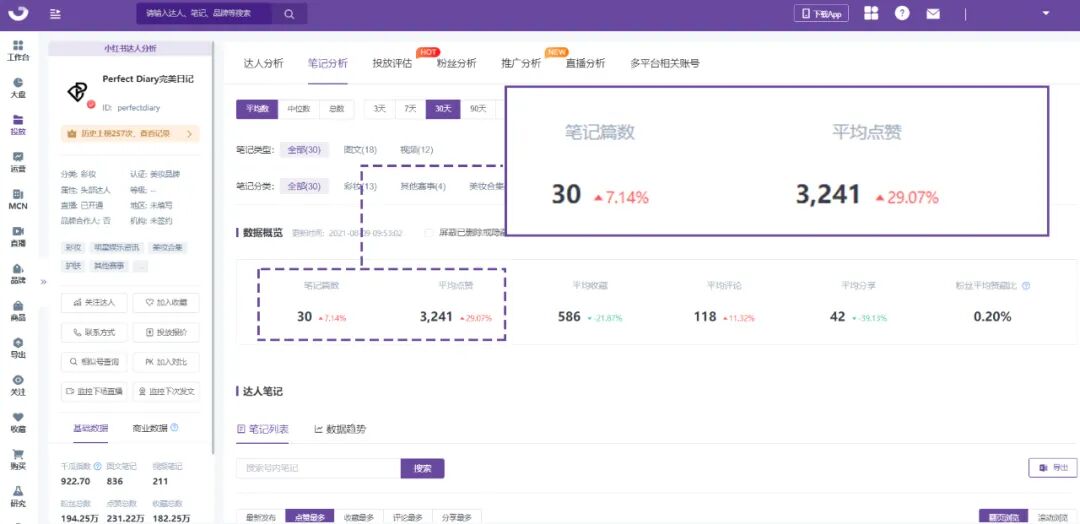The image size is (1080, 524).
Task: Expand more tags with the ellipsis chip
Action: pos(140,266)
